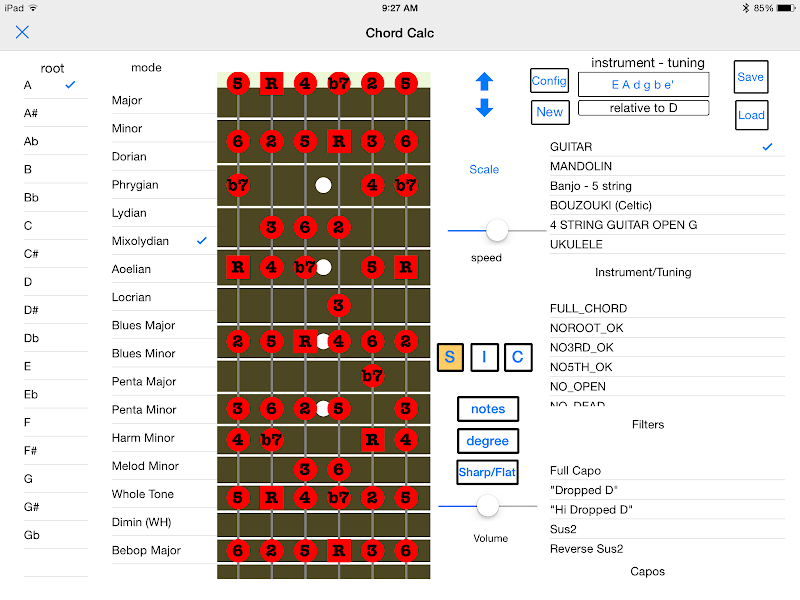This screenshot has width=800, height=600.
Task: Tap the E A d g b e' tuning field
Action: [x=643, y=85]
